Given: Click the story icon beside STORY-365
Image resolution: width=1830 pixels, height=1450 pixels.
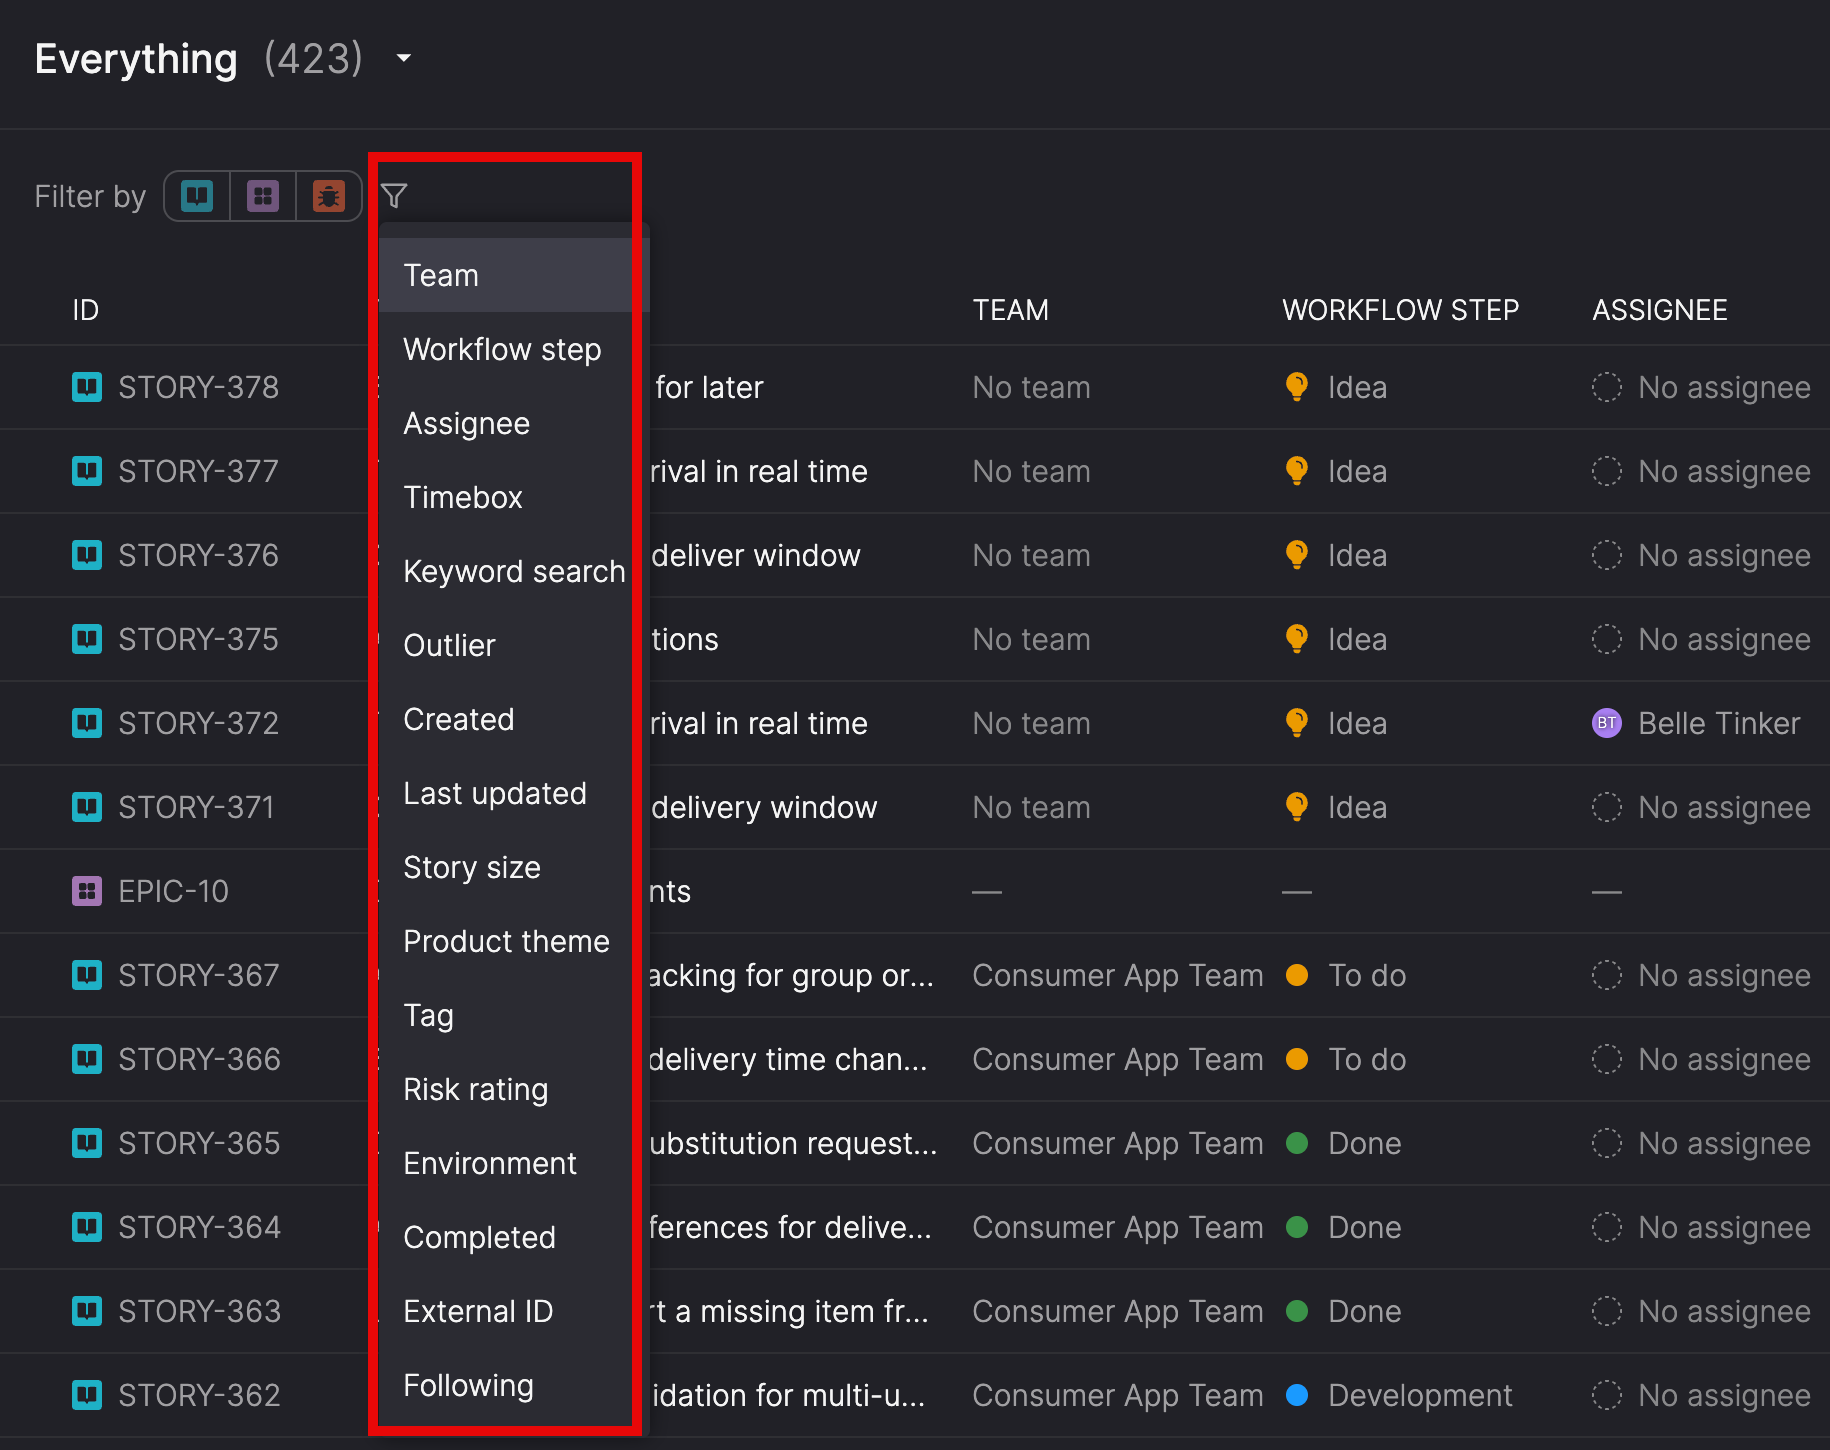Looking at the screenshot, I should [87, 1143].
